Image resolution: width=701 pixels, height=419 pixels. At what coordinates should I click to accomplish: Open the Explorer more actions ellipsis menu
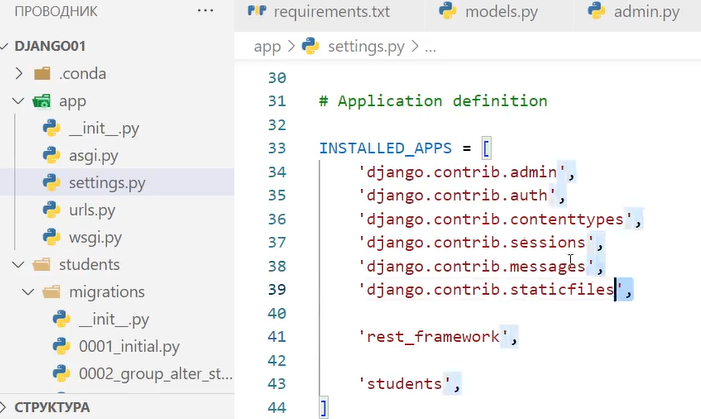pos(205,10)
